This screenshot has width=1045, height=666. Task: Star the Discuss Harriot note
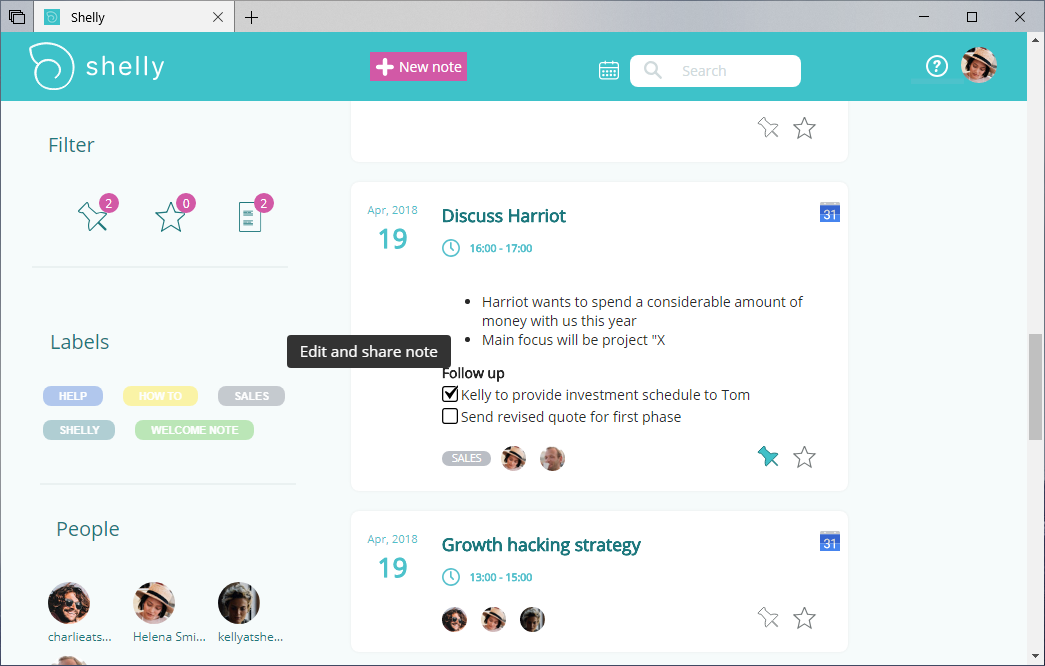[804, 457]
